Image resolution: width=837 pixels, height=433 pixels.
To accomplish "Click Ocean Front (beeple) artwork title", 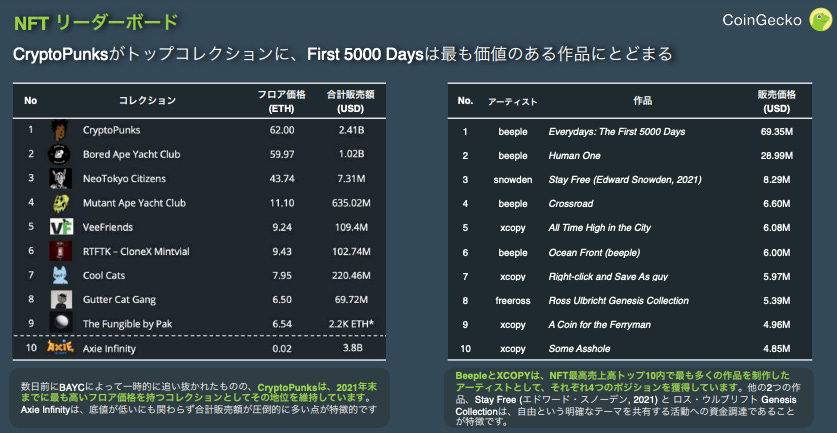I will 594,253.
